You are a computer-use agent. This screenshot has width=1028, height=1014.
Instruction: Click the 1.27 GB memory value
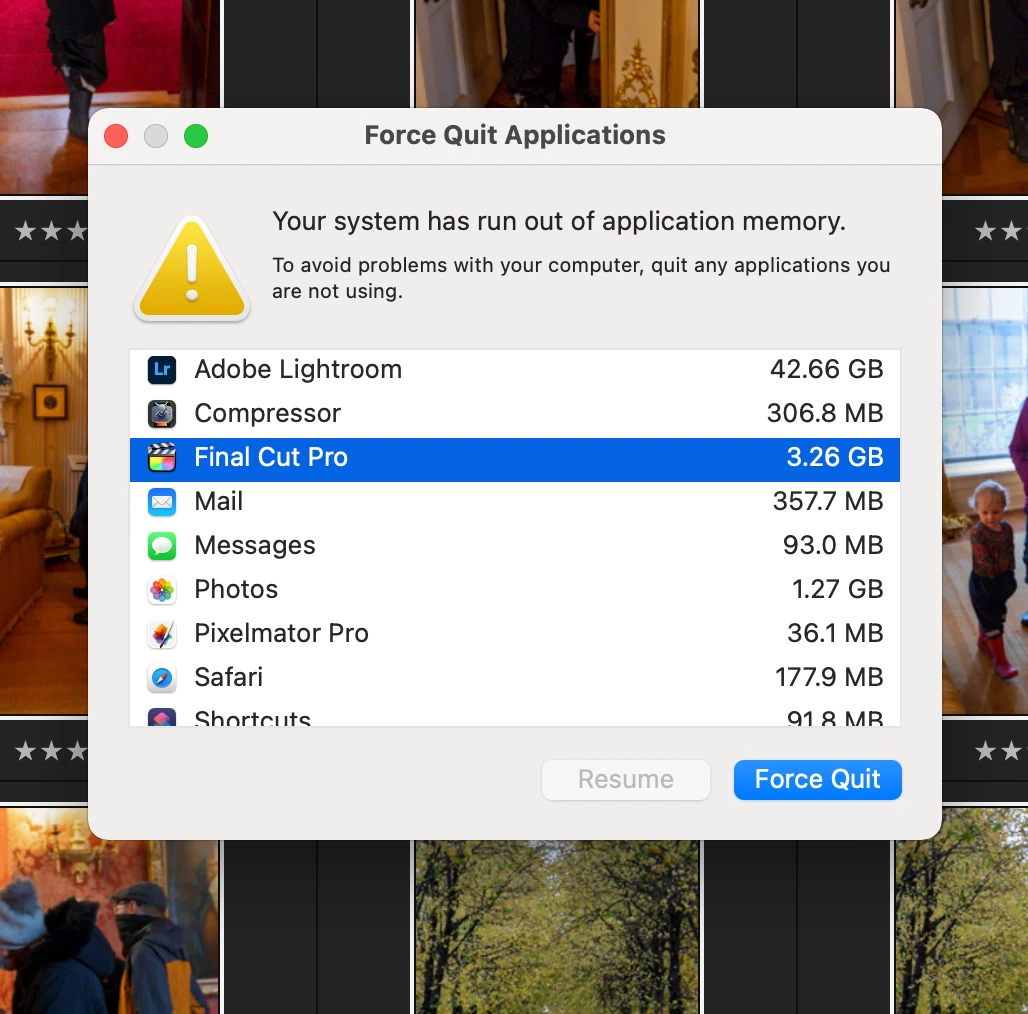[837, 589]
